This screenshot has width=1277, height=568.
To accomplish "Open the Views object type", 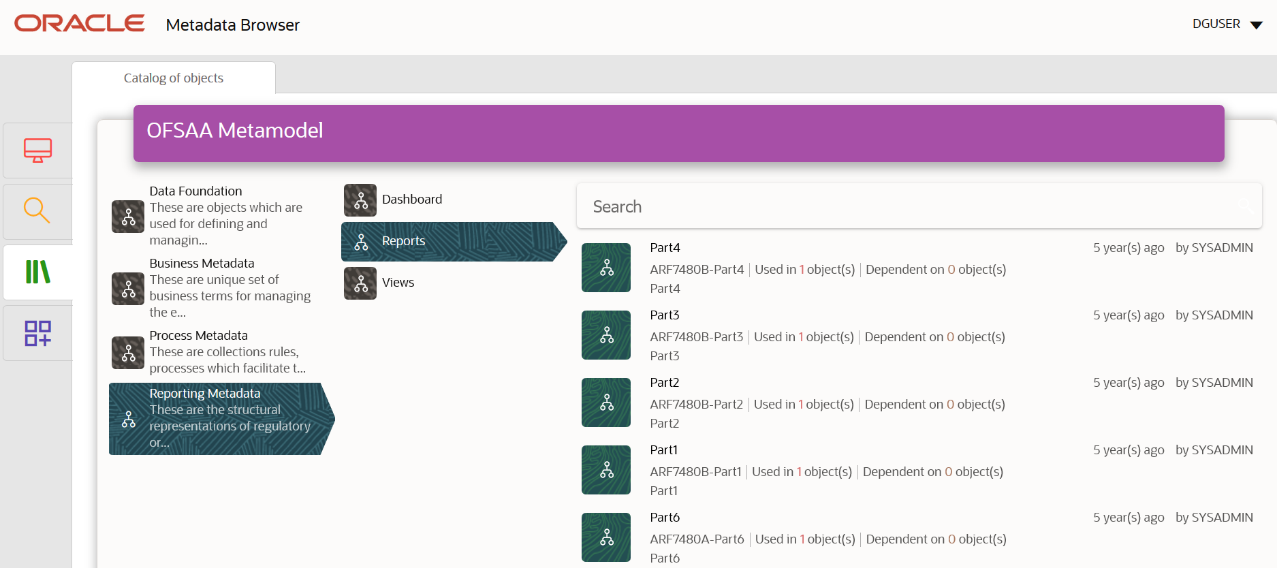I will (398, 283).
